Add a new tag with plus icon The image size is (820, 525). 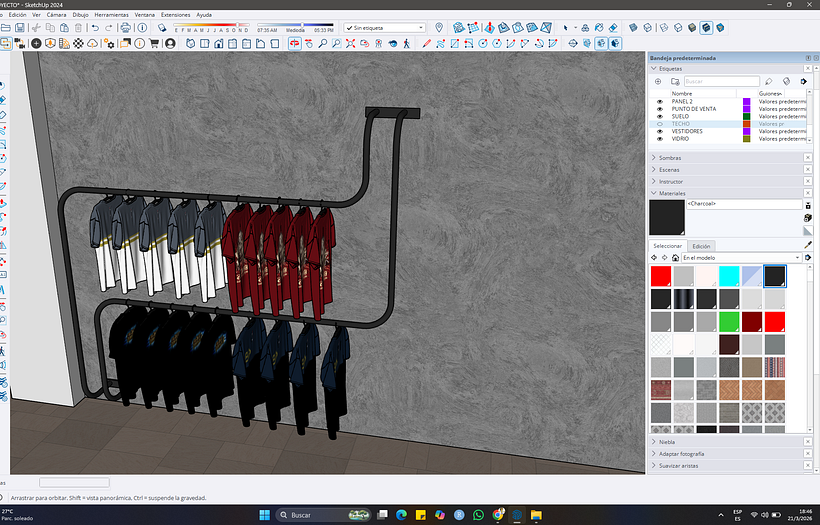click(658, 82)
